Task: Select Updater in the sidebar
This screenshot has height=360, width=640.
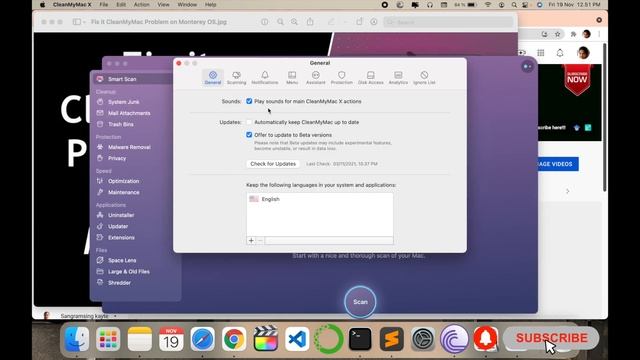Action: (118, 226)
